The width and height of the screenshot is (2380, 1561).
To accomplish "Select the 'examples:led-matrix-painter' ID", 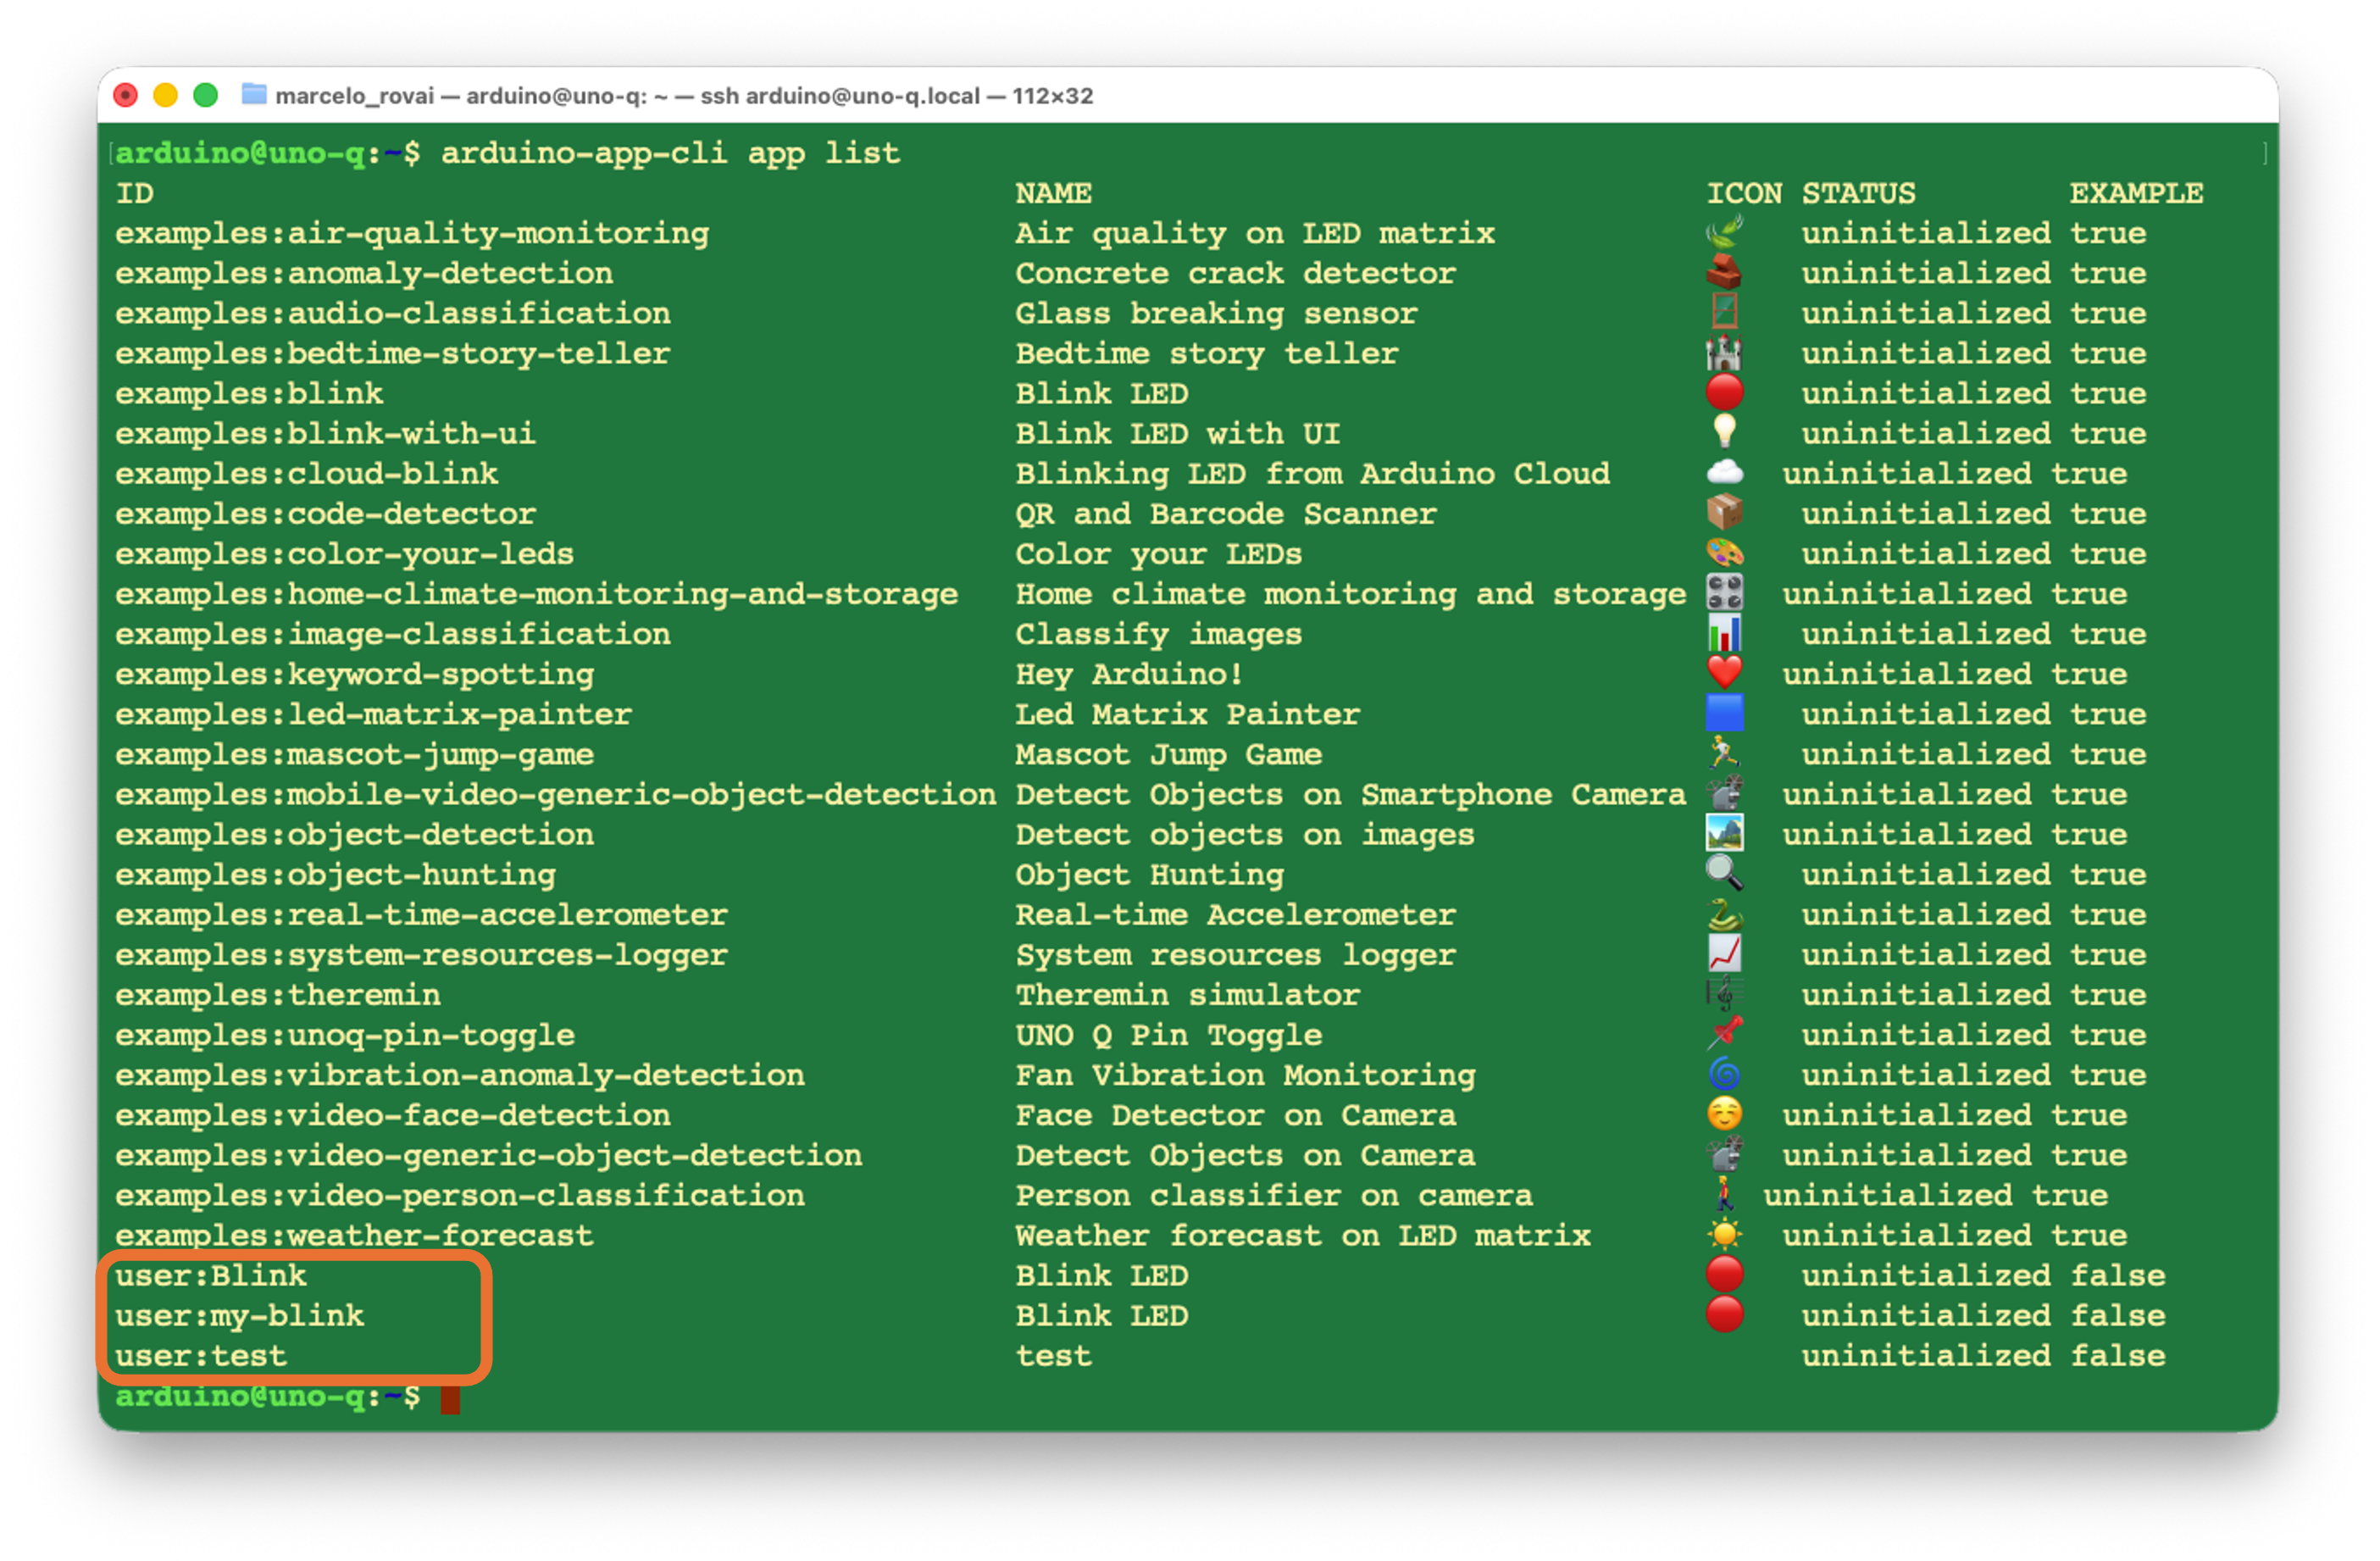I will point(374,714).
